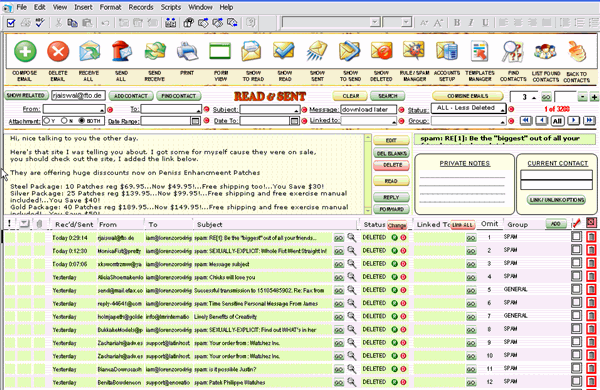
Task: Click red status dot in row 1
Action: click(x=403, y=237)
